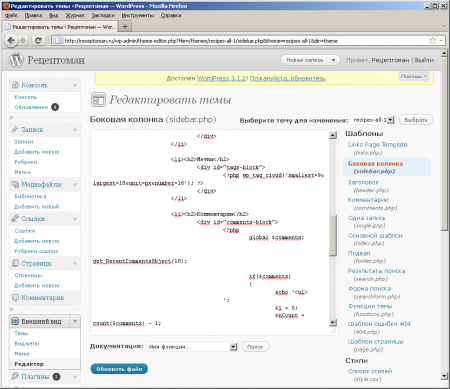
Task: Click the Записи pin icon in the sidebar
Action: pyautogui.click(x=15, y=129)
